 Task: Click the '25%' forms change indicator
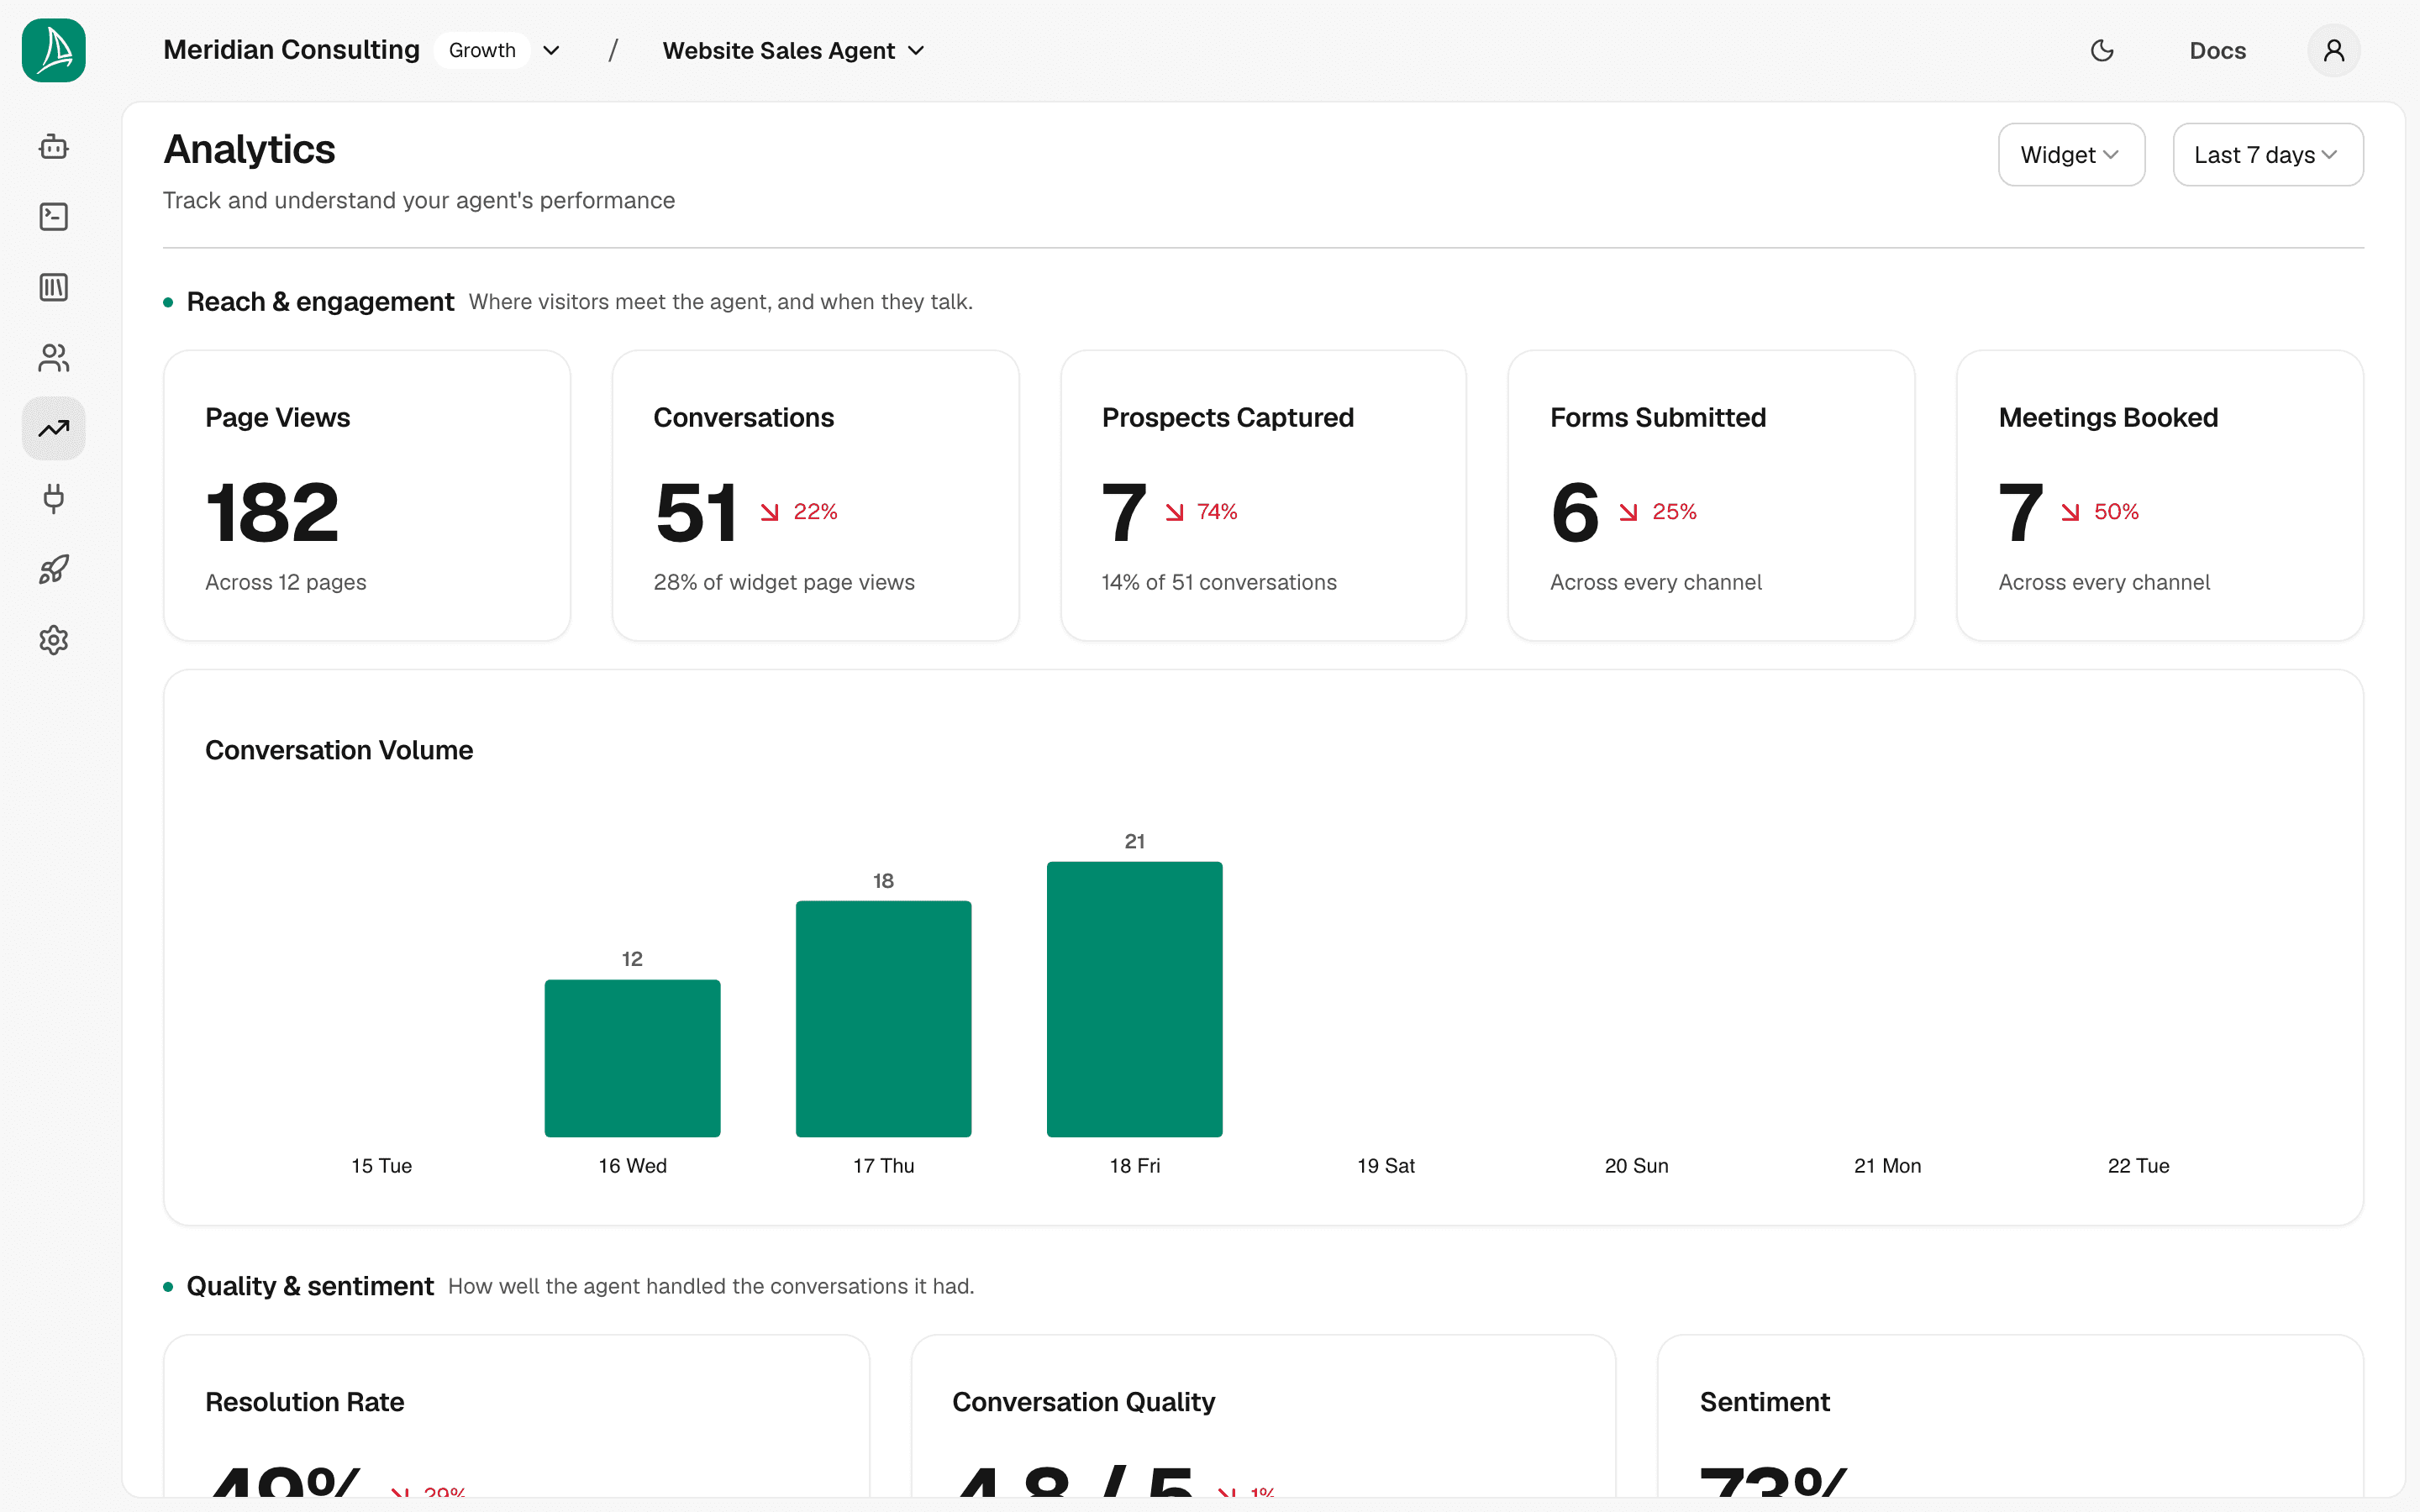coord(1658,512)
